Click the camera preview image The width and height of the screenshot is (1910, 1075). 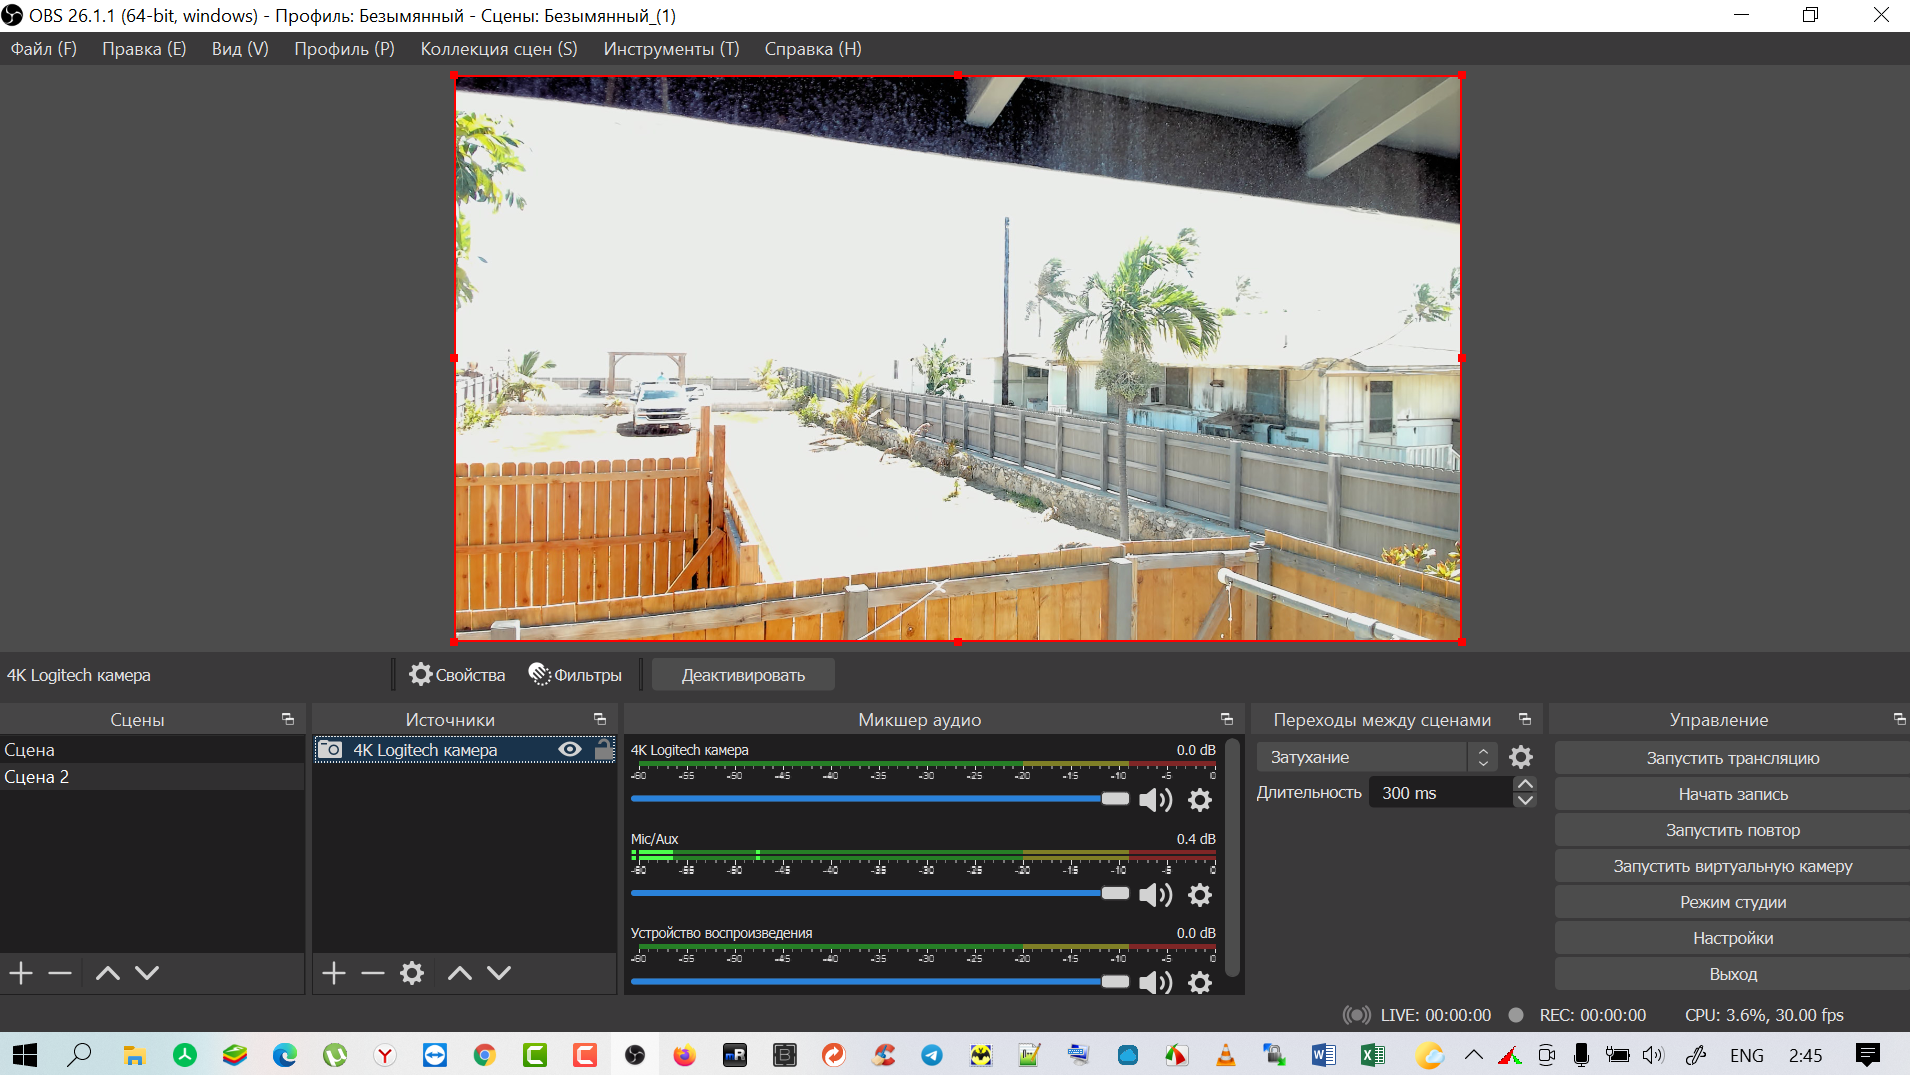click(x=958, y=358)
